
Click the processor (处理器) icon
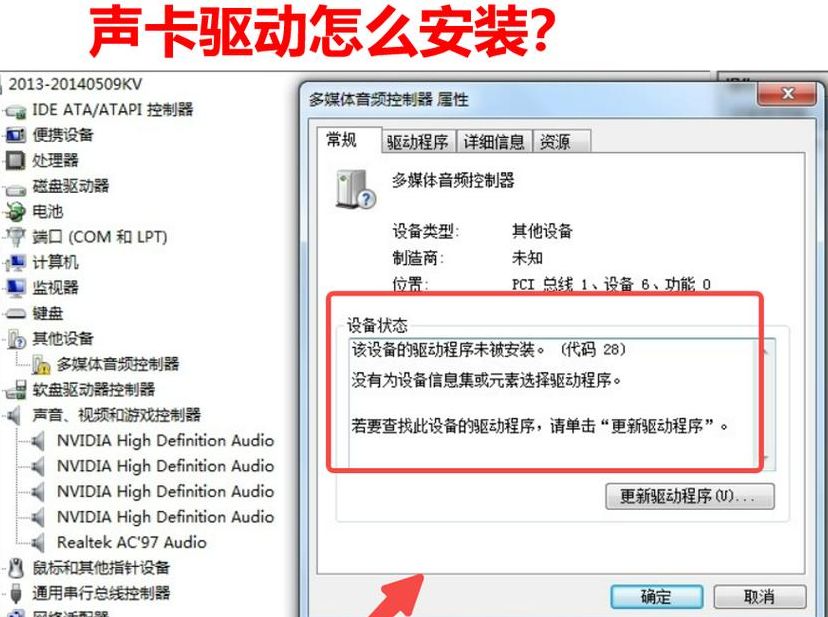(x=15, y=161)
